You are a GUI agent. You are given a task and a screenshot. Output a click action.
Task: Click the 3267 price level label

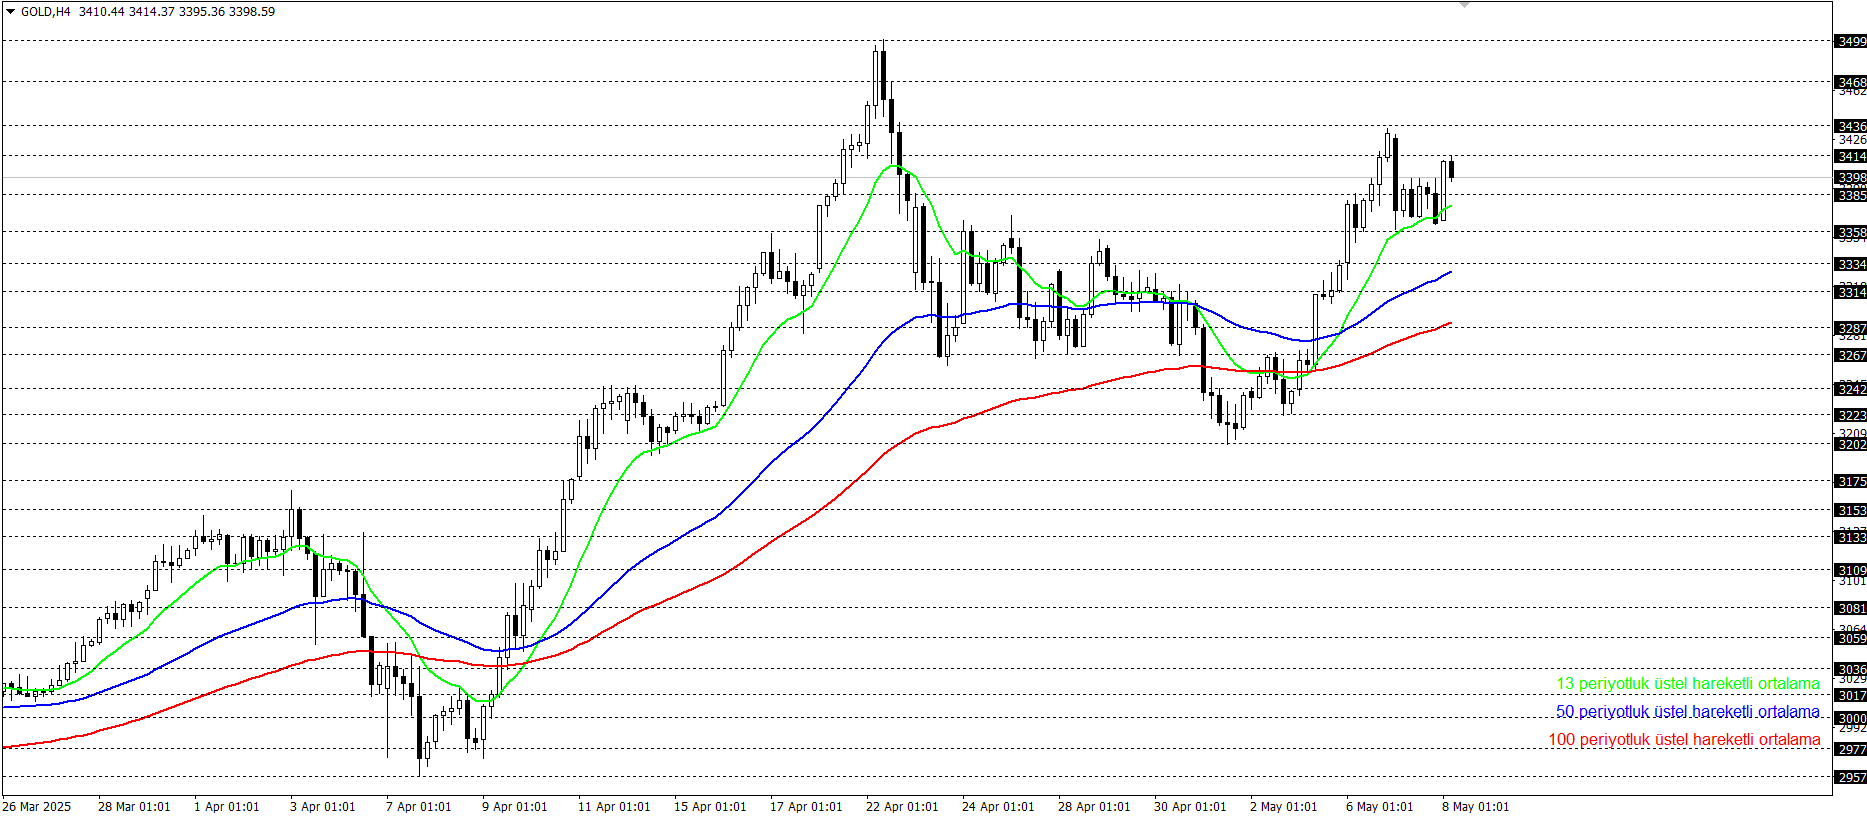1851,355
